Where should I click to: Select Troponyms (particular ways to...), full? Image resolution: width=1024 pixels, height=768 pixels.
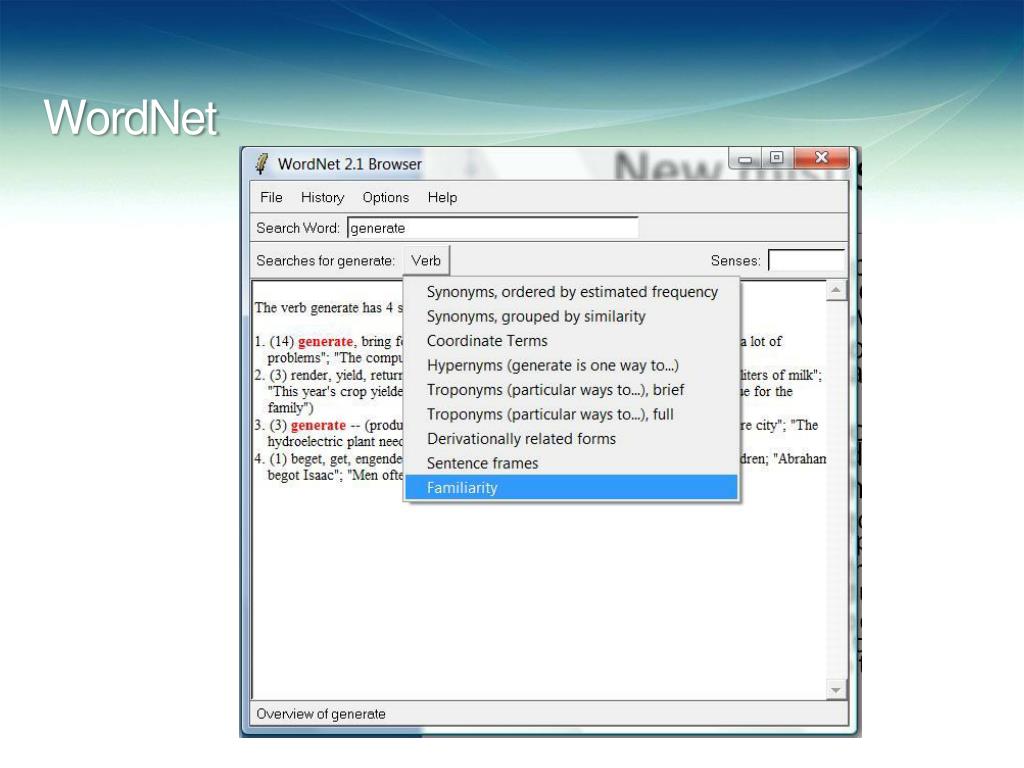click(572, 415)
